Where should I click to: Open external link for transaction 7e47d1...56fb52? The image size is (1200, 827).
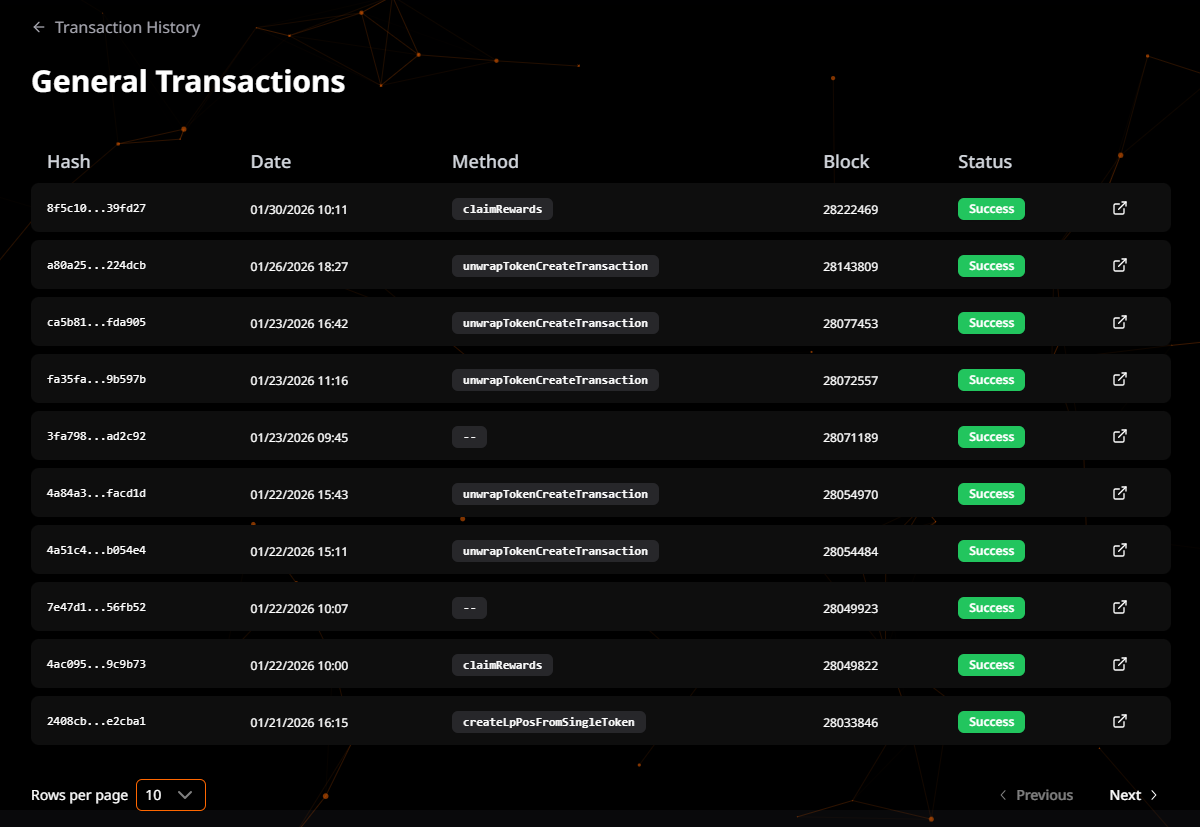click(x=1120, y=607)
